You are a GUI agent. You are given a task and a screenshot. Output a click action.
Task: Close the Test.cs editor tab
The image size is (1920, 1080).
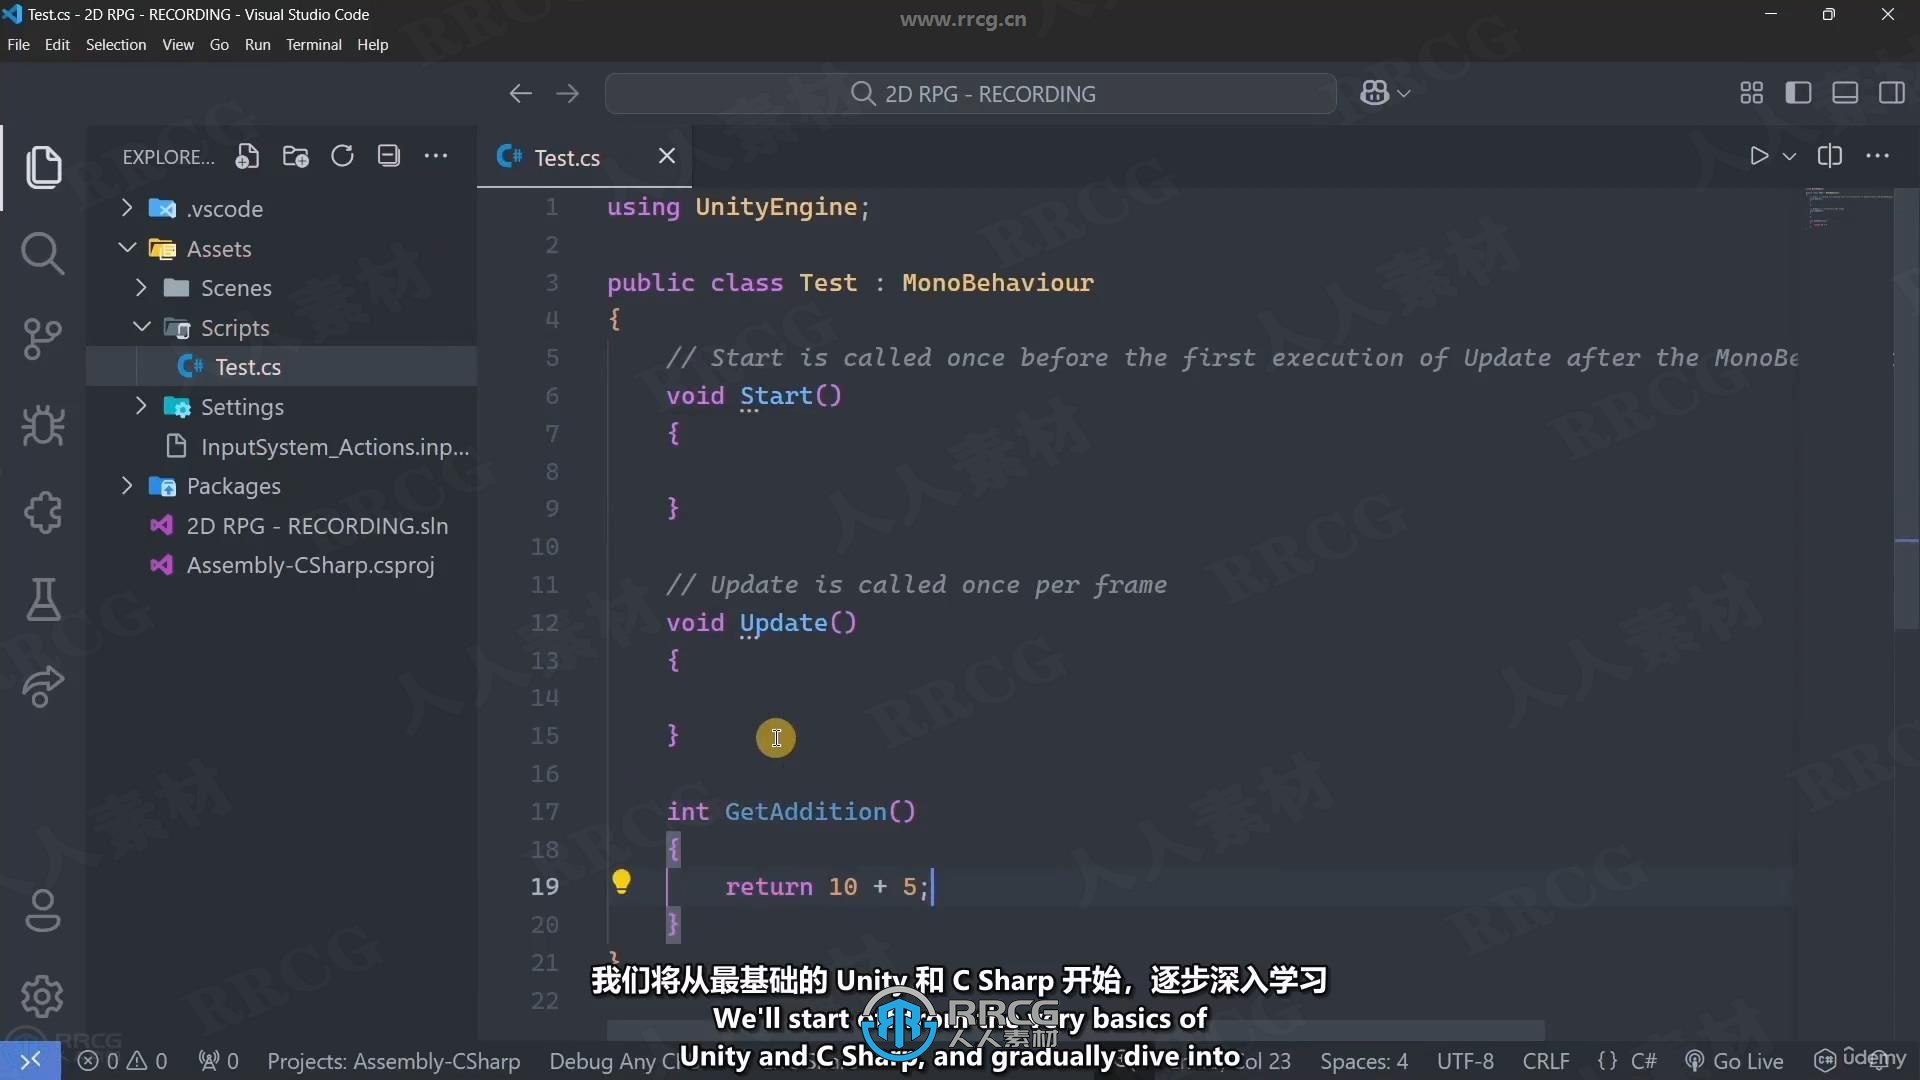pyautogui.click(x=667, y=156)
